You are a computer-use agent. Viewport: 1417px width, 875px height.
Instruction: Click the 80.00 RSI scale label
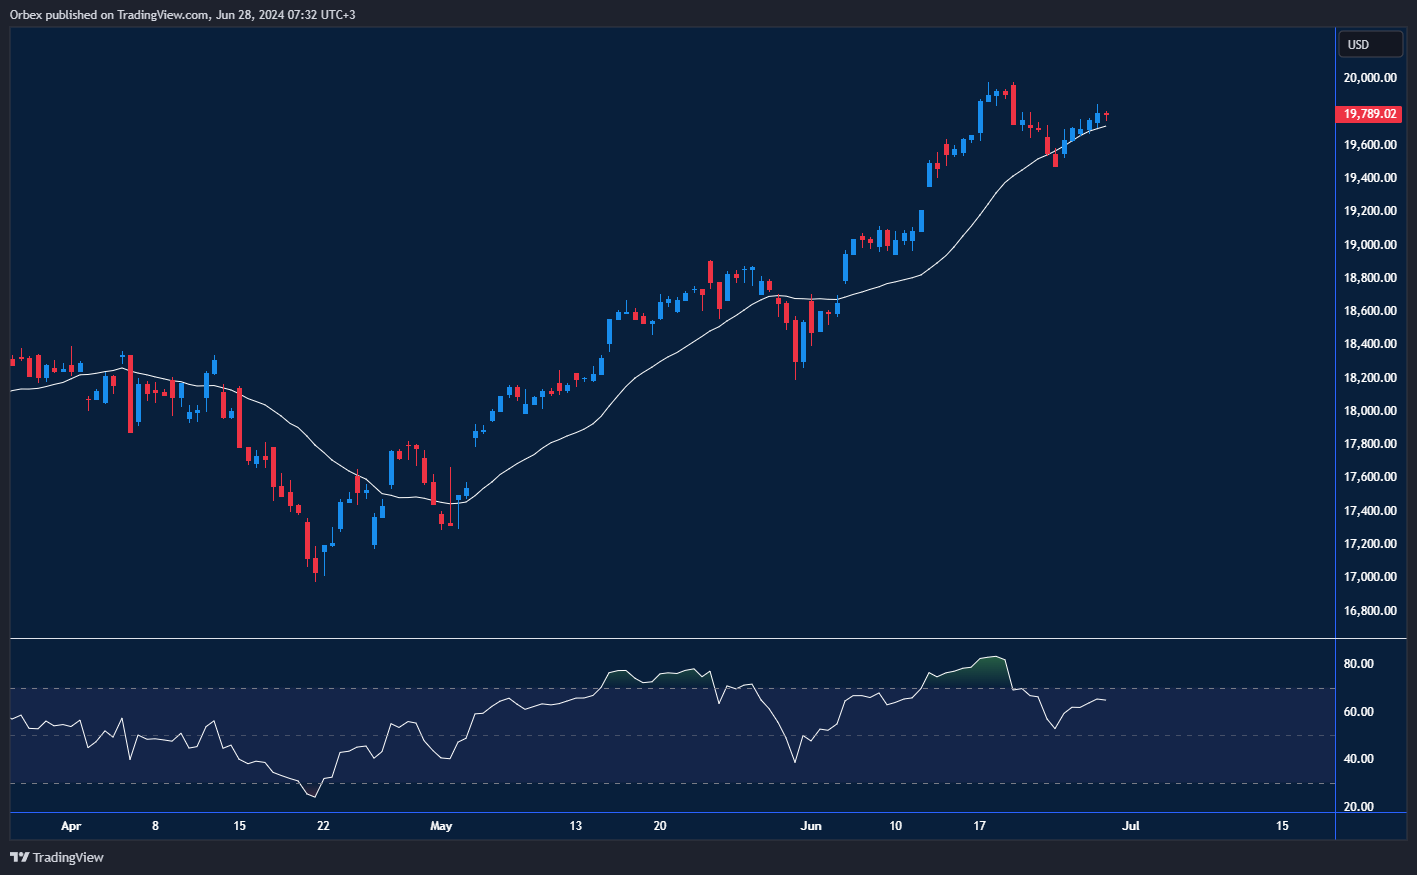1360,663
